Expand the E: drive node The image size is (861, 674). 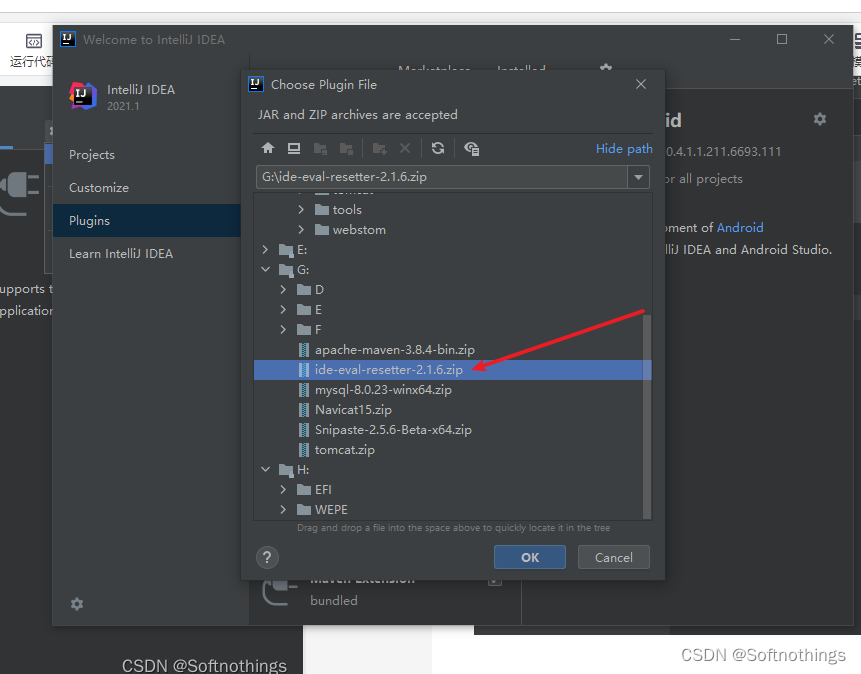[265, 249]
